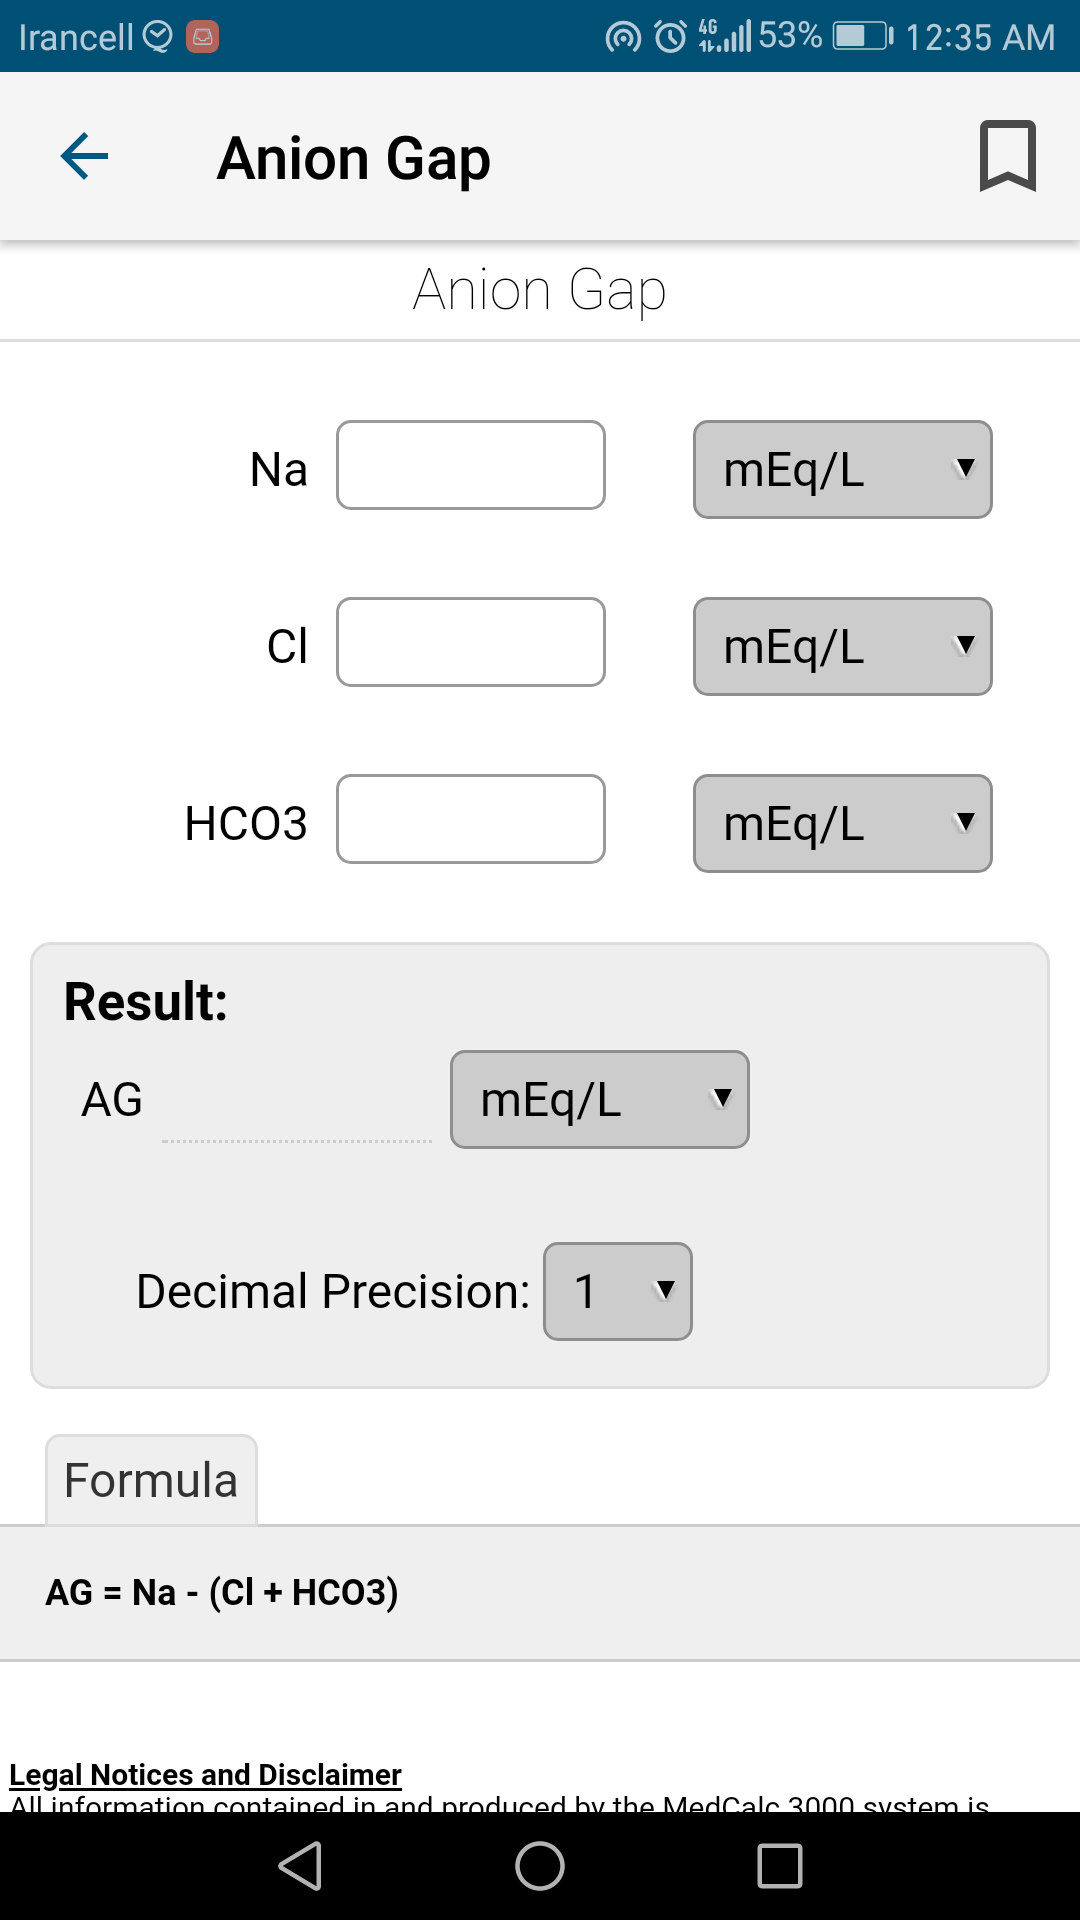Open the Cl unit dropdown
The image size is (1080, 1920).
[x=843, y=647]
